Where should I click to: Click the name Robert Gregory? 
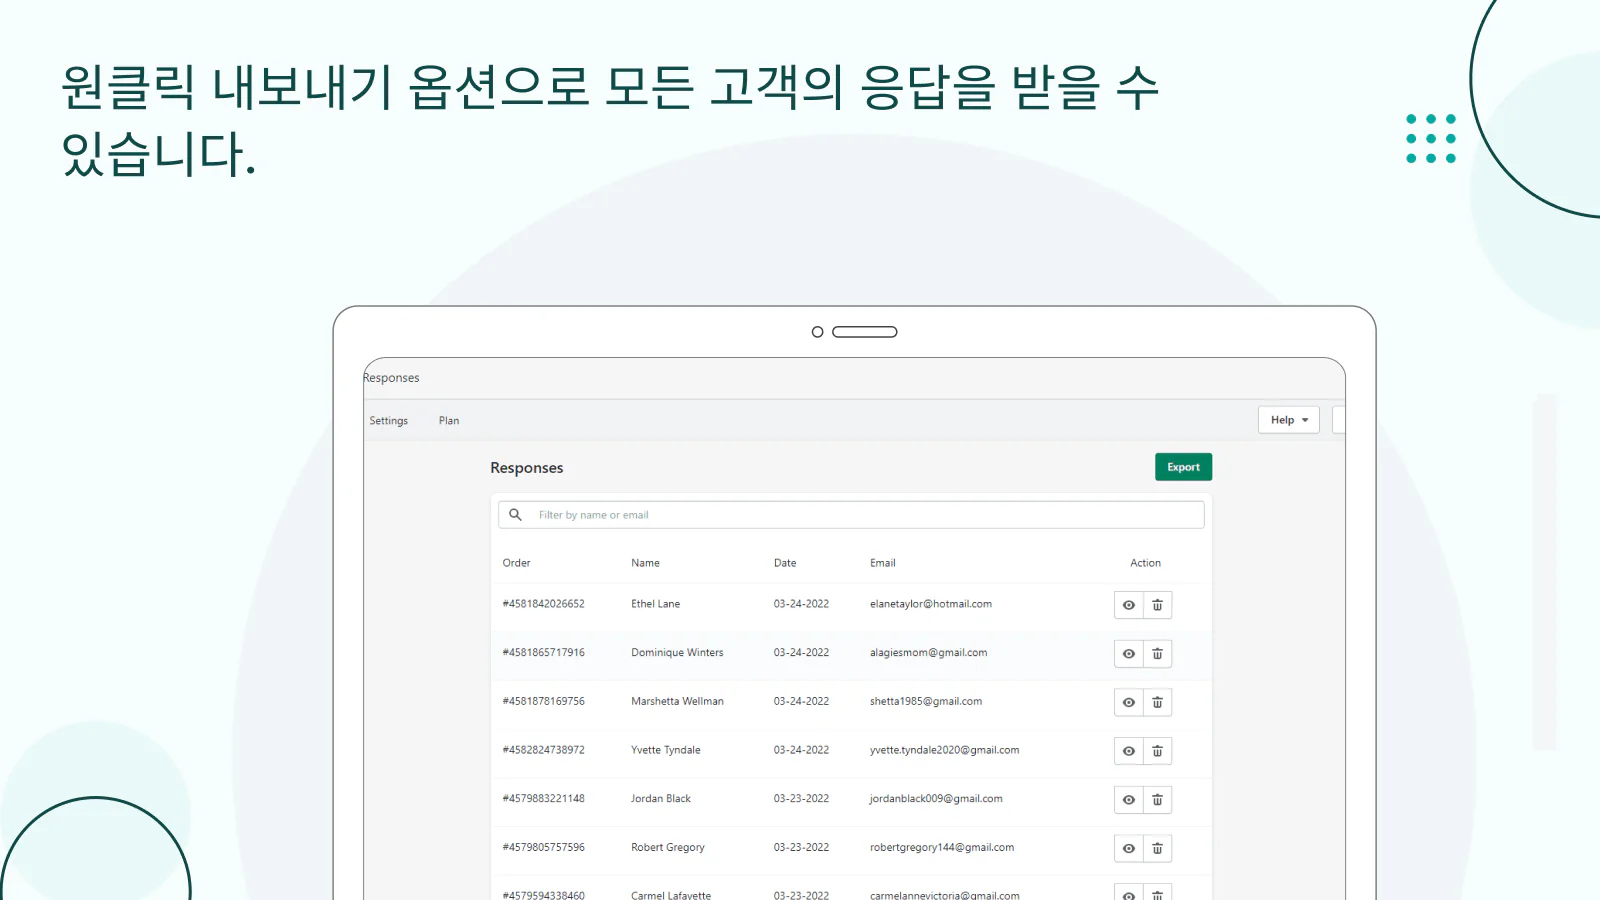coord(668,848)
